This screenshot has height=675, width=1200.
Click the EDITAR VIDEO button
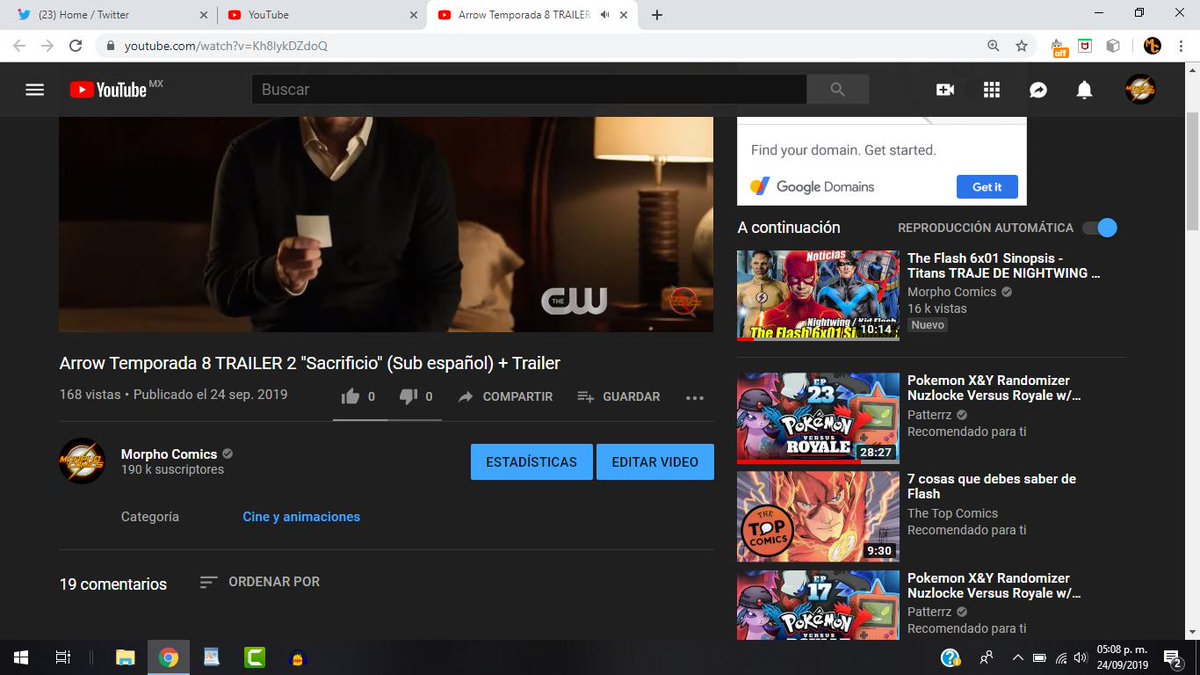click(655, 462)
